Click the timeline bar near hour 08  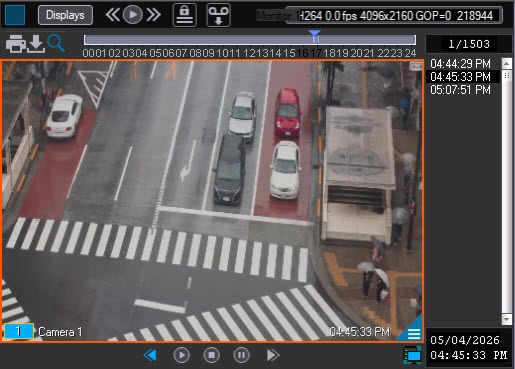(196, 40)
